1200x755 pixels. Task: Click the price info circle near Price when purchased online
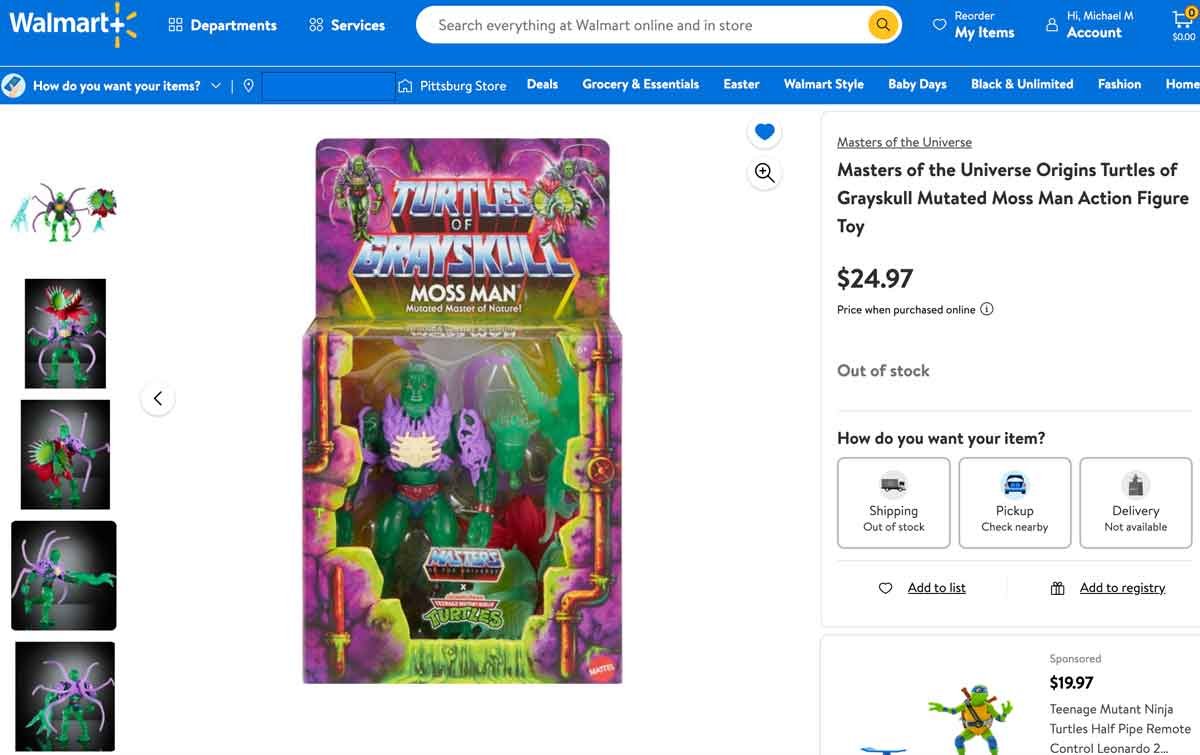pos(987,309)
